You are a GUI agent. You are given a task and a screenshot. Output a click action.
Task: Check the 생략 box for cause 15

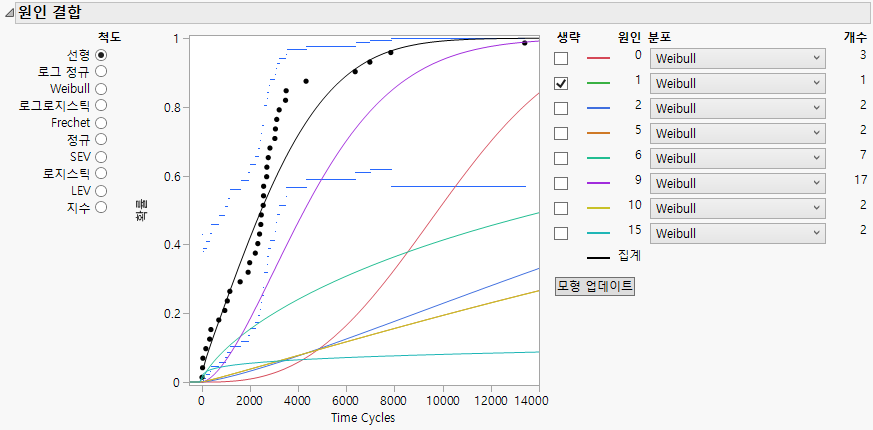[x=561, y=233]
